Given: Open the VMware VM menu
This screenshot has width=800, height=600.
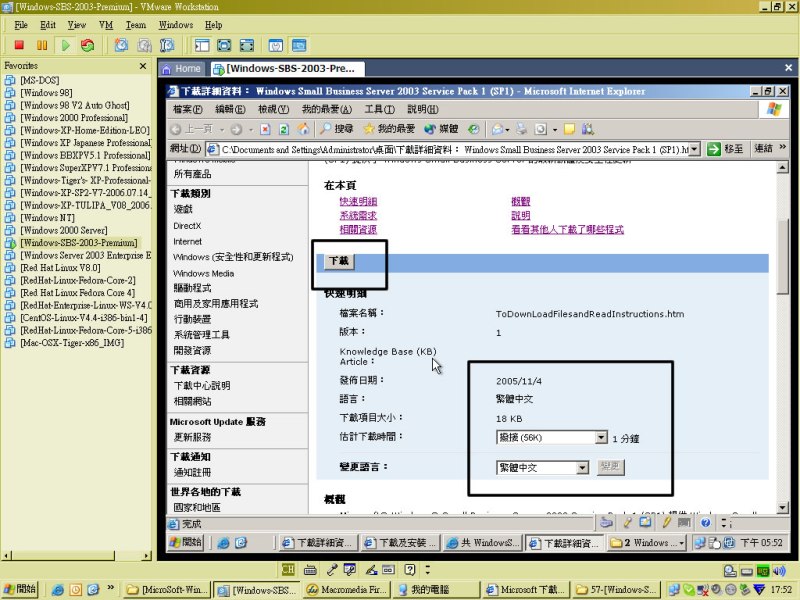Looking at the screenshot, I should tap(106, 25).
